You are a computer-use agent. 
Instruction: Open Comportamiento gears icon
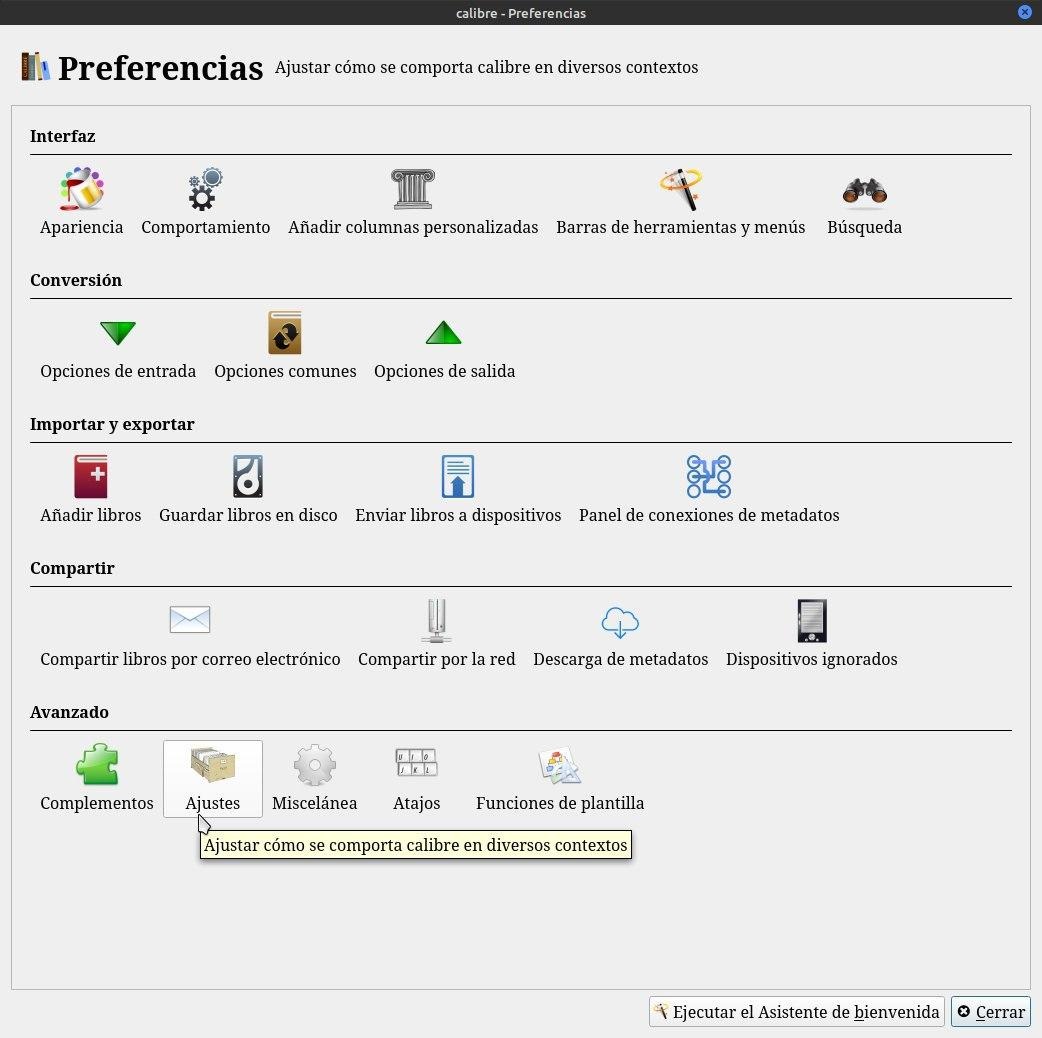click(205, 189)
